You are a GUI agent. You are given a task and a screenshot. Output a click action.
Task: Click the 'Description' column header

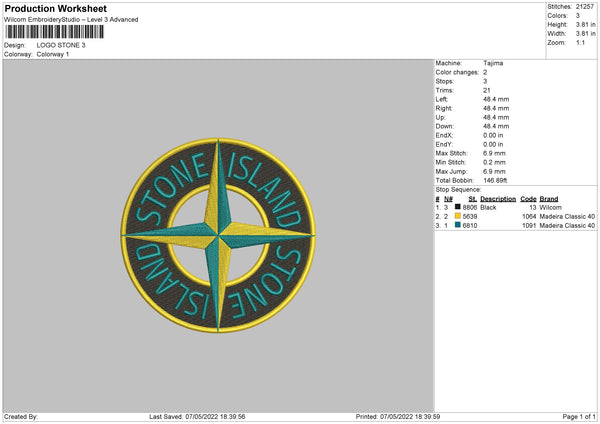coord(498,199)
